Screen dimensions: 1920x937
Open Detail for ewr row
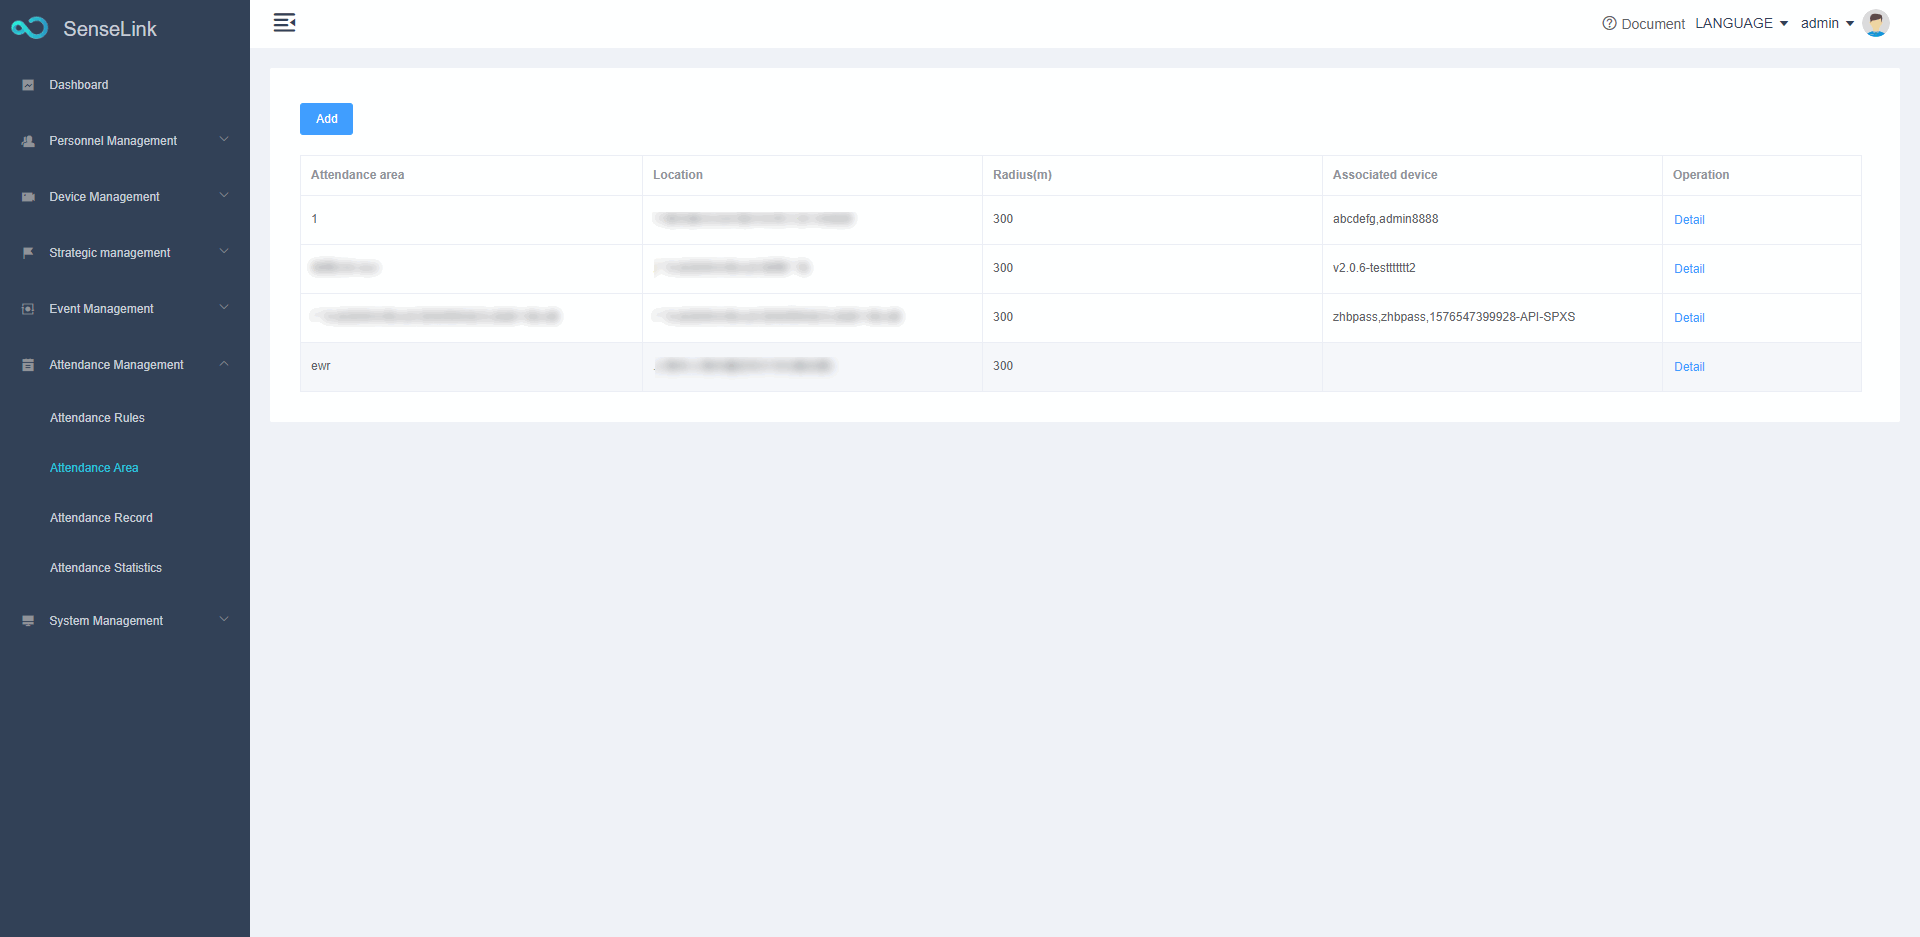(1689, 367)
